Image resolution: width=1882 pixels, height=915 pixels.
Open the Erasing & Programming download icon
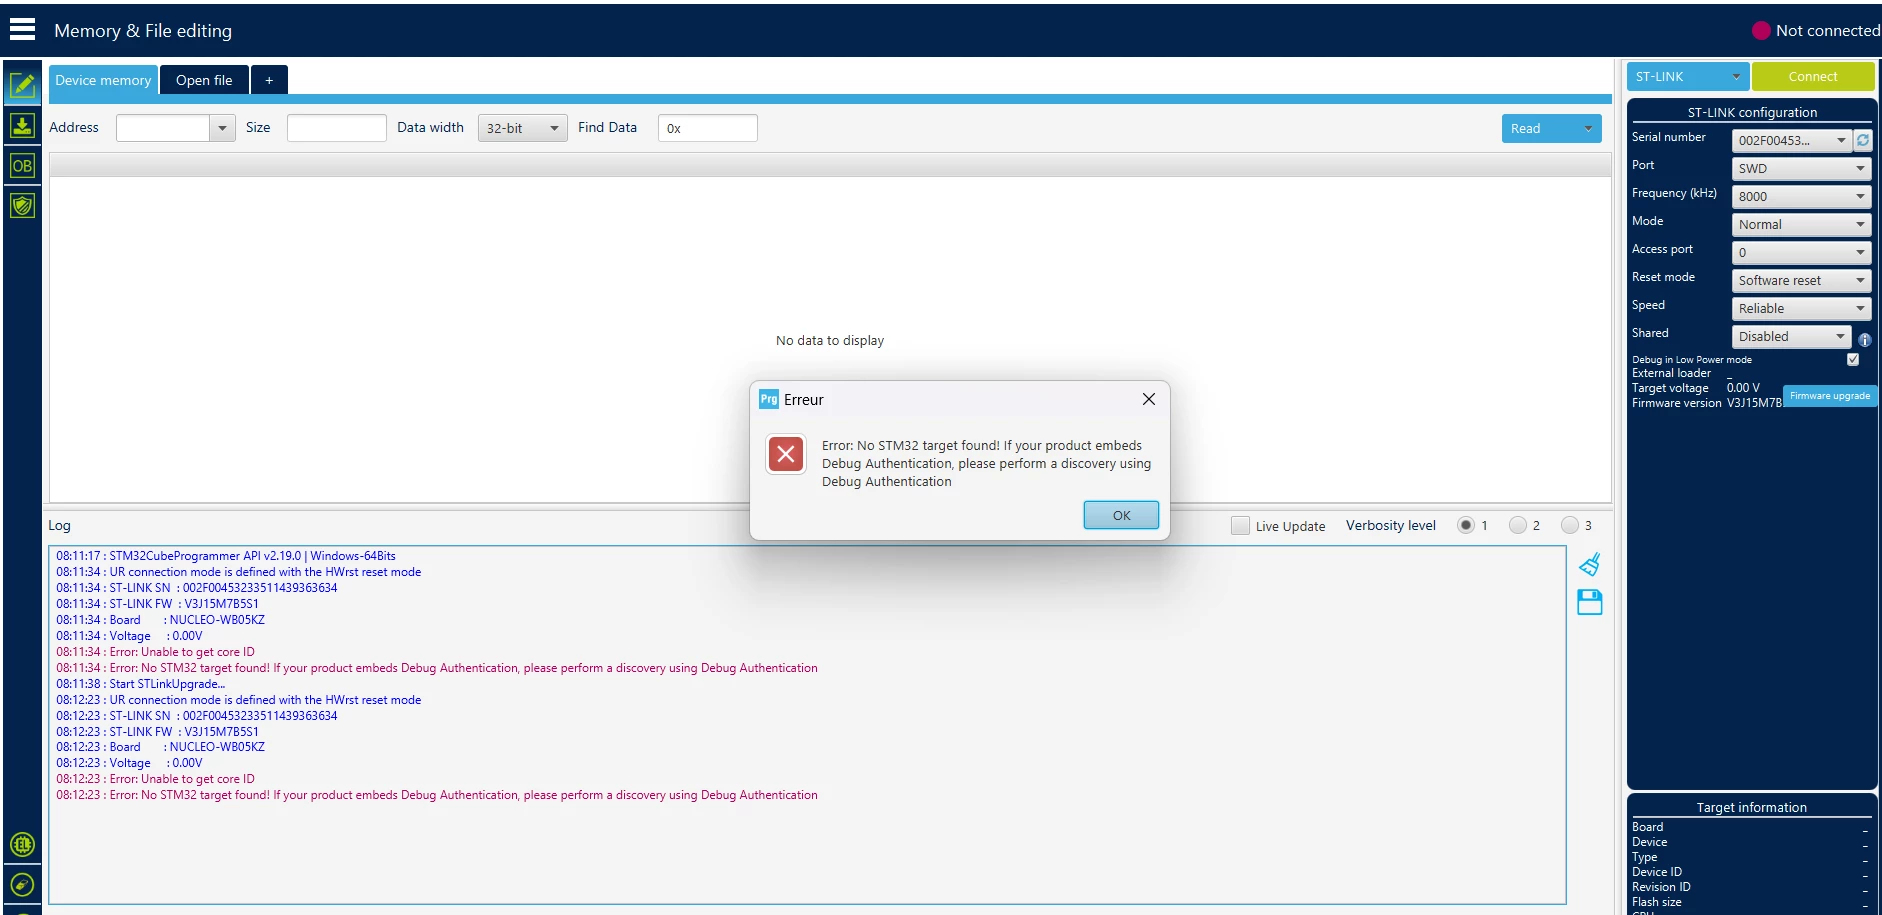click(22, 125)
